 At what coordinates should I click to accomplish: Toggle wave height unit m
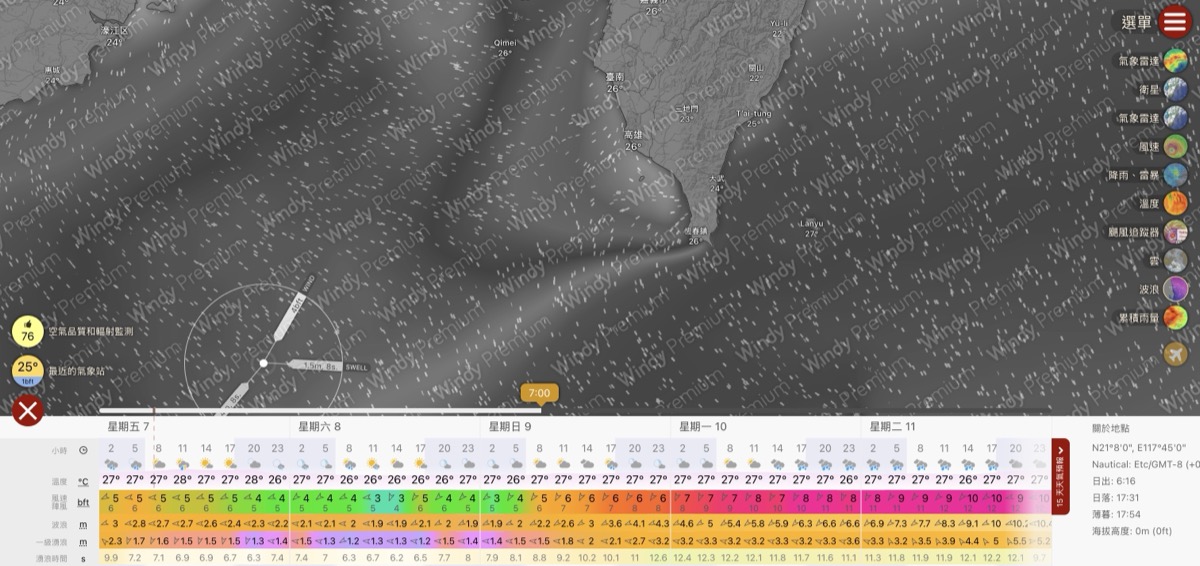click(83, 523)
